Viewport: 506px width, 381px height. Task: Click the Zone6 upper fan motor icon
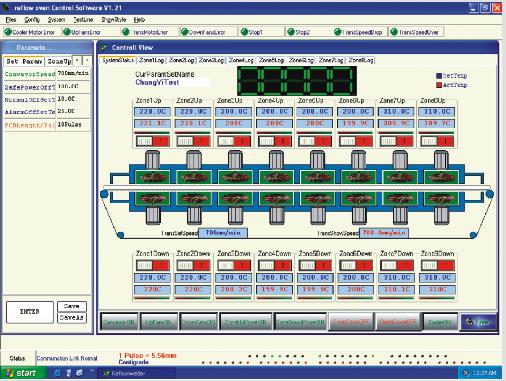[358, 159]
